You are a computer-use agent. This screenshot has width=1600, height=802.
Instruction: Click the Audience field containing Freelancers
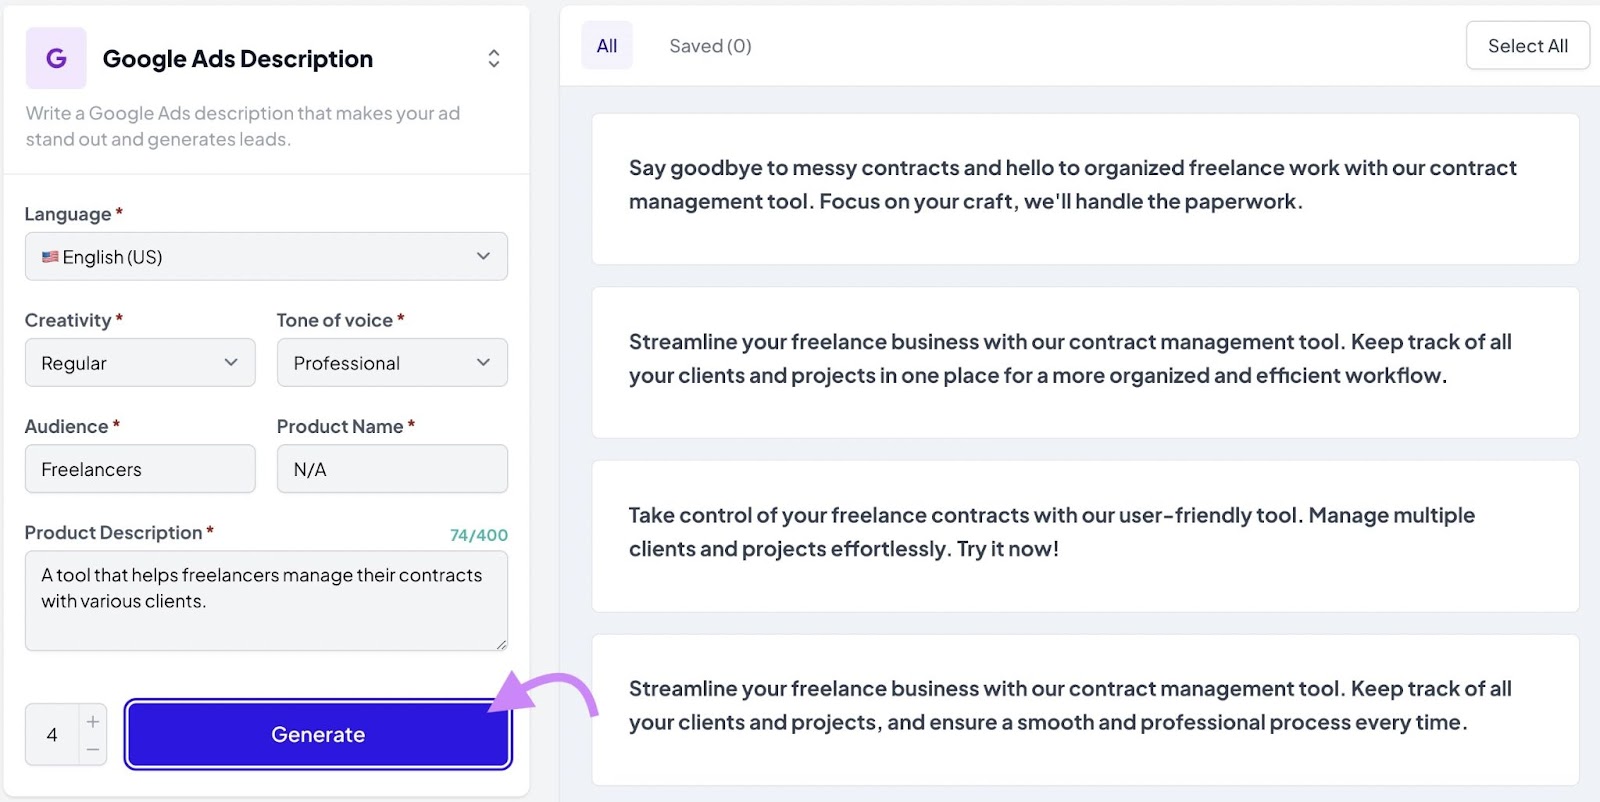[139, 468]
